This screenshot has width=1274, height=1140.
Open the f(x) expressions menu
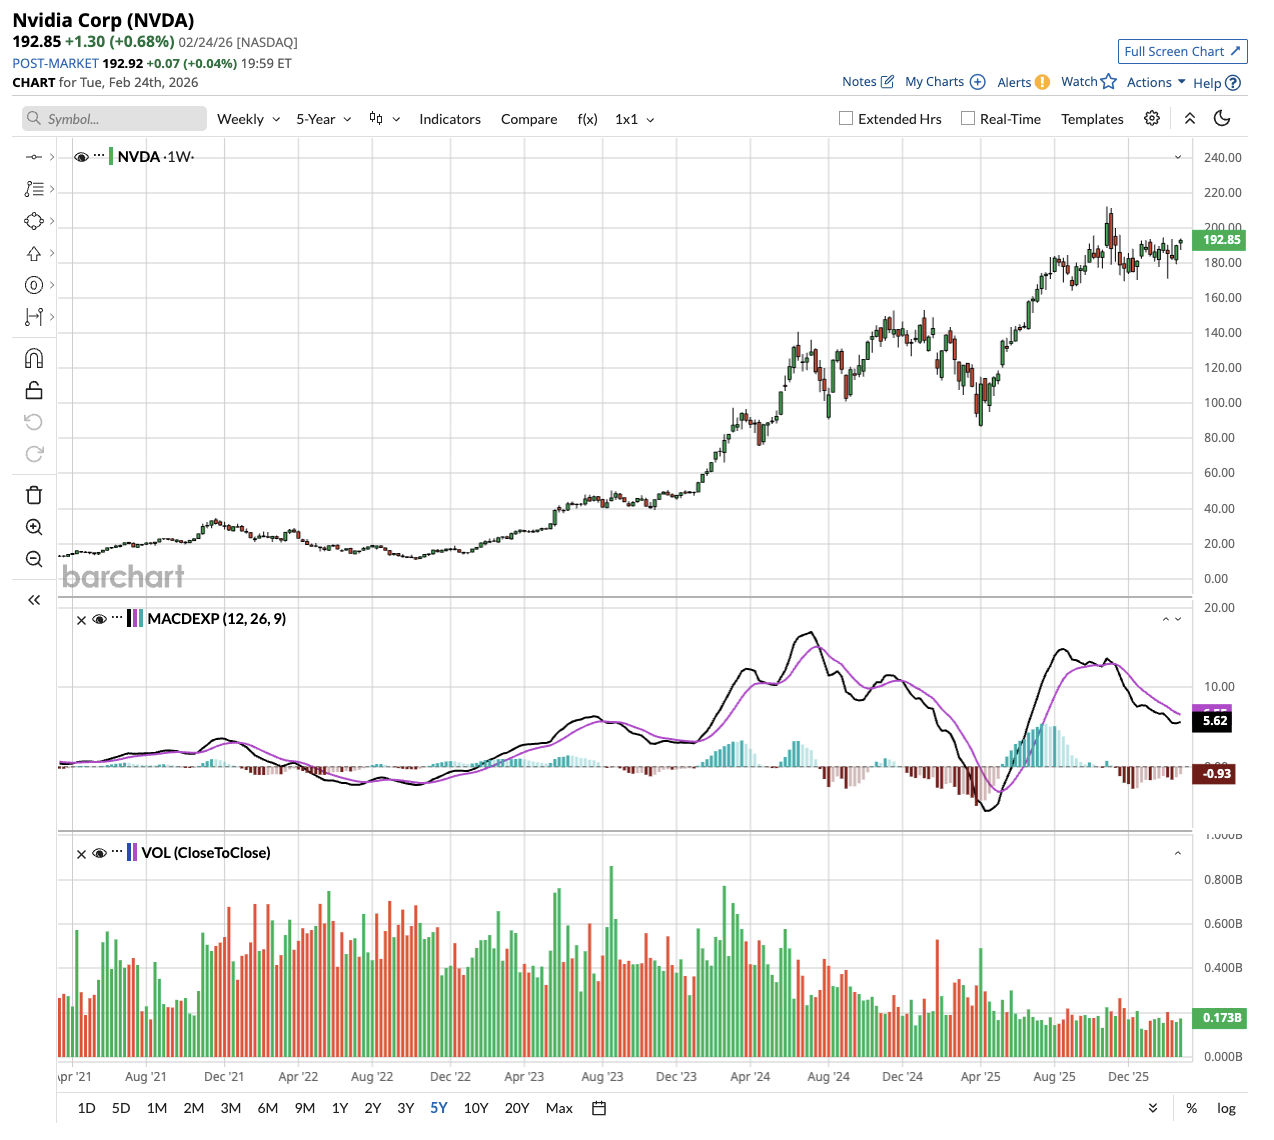pyautogui.click(x=588, y=119)
